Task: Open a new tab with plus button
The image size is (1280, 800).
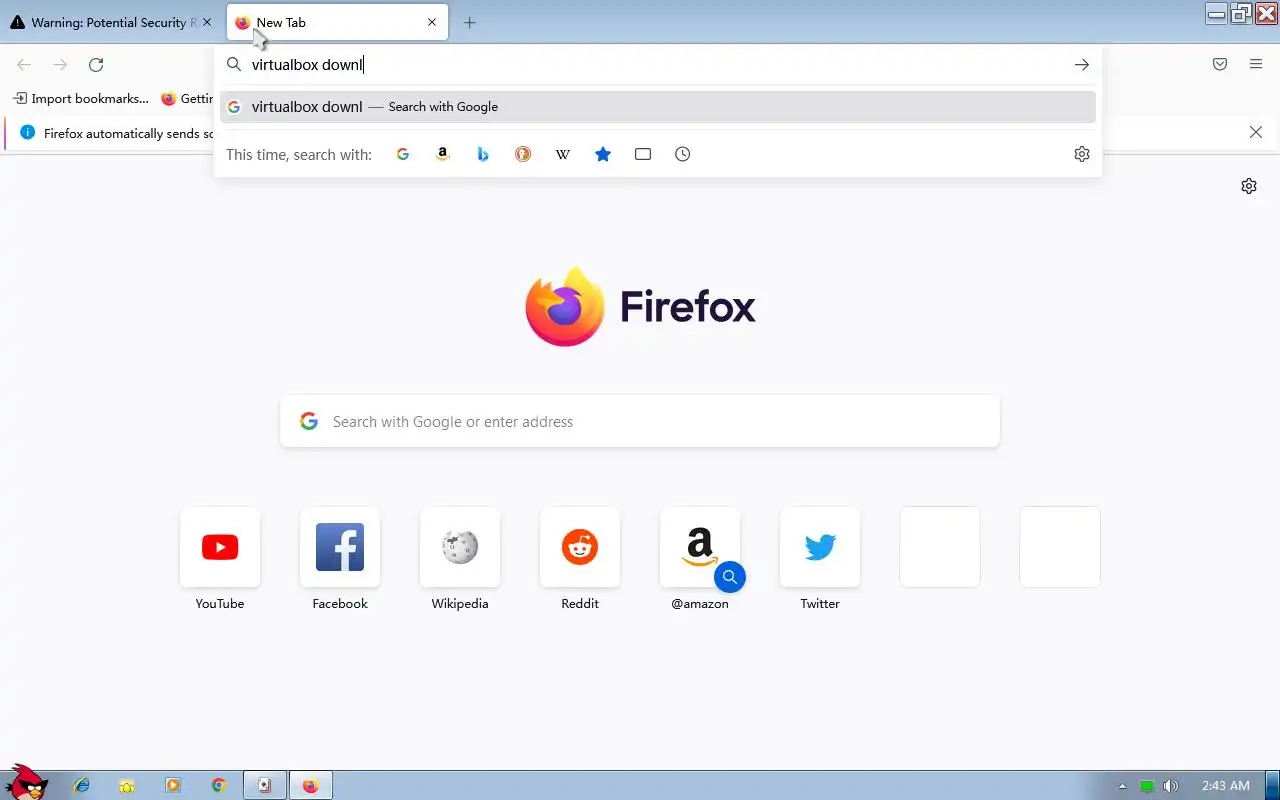Action: point(469,22)
